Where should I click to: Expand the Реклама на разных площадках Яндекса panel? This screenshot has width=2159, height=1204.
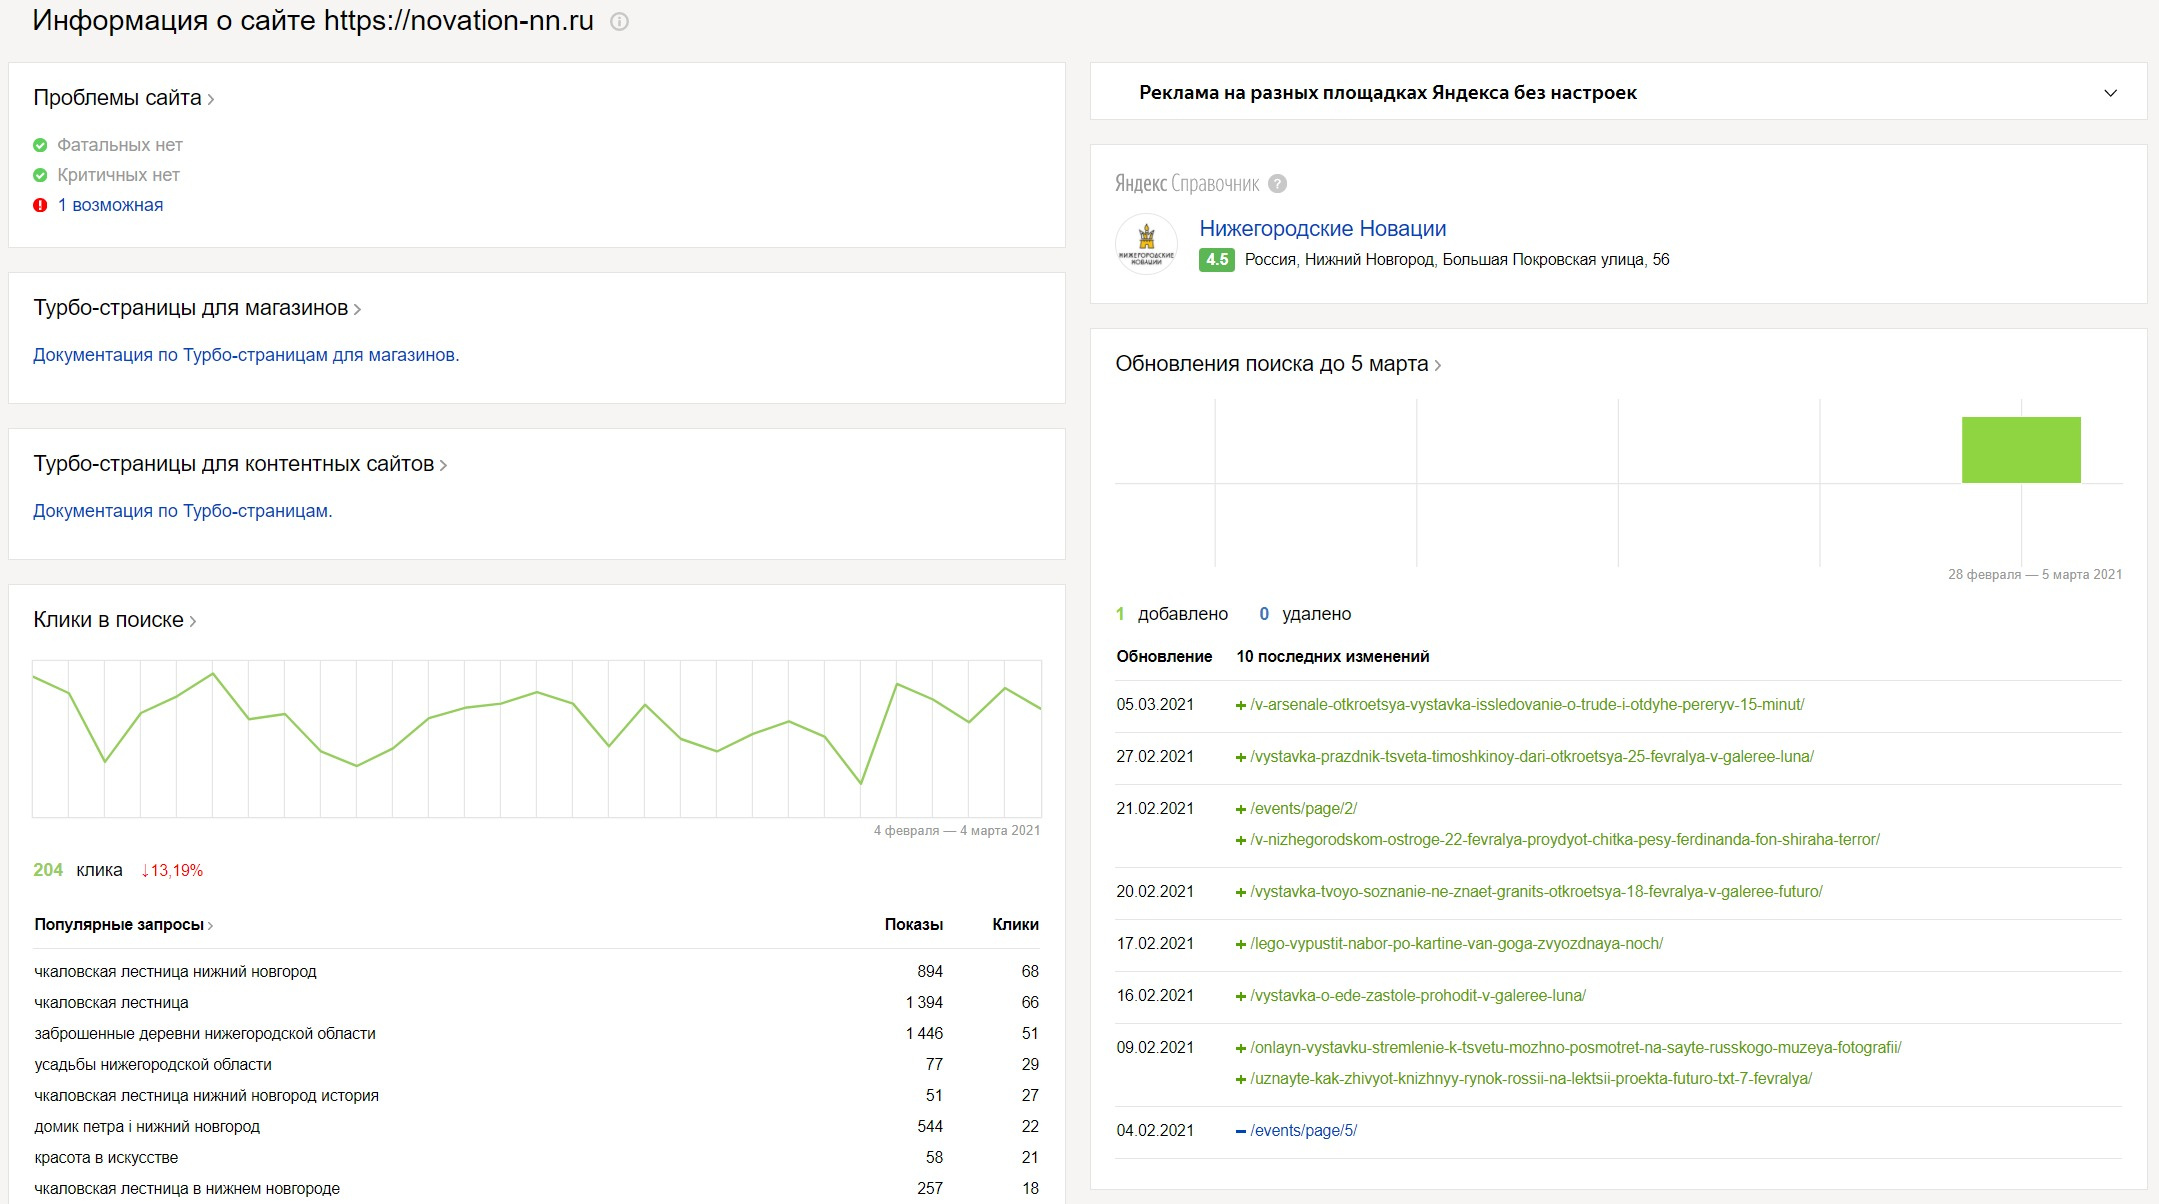coord(2110,93)
